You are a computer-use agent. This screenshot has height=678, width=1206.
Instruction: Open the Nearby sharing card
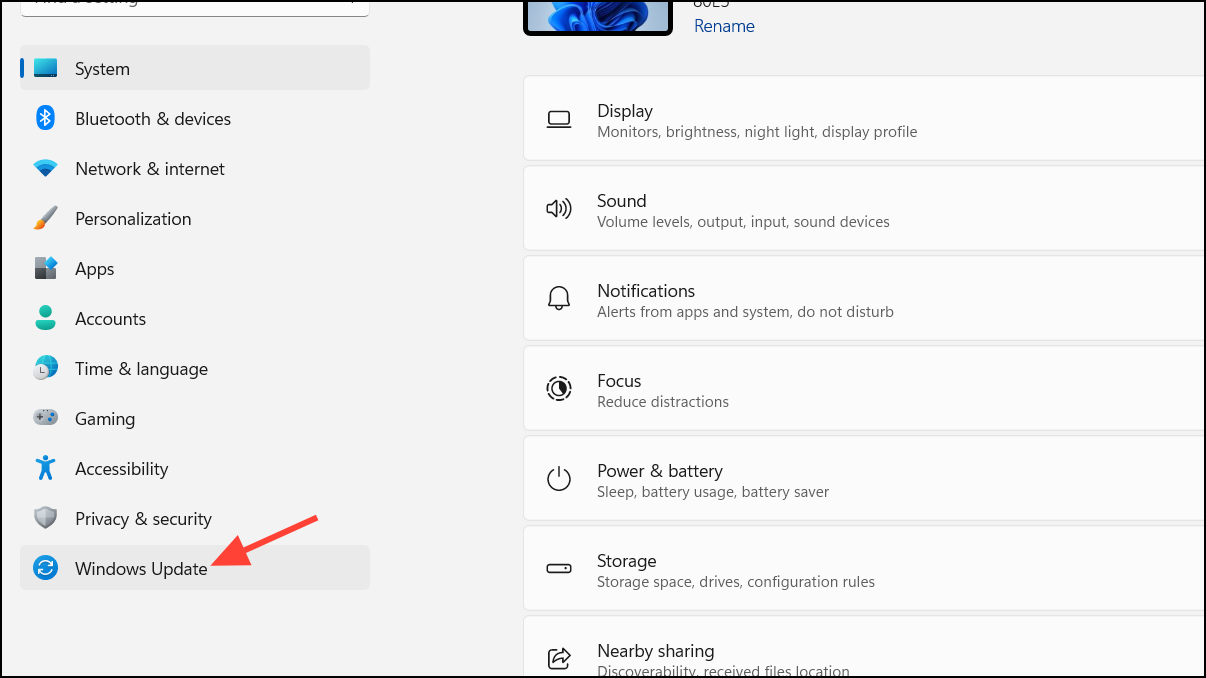[x=864, y=647]
